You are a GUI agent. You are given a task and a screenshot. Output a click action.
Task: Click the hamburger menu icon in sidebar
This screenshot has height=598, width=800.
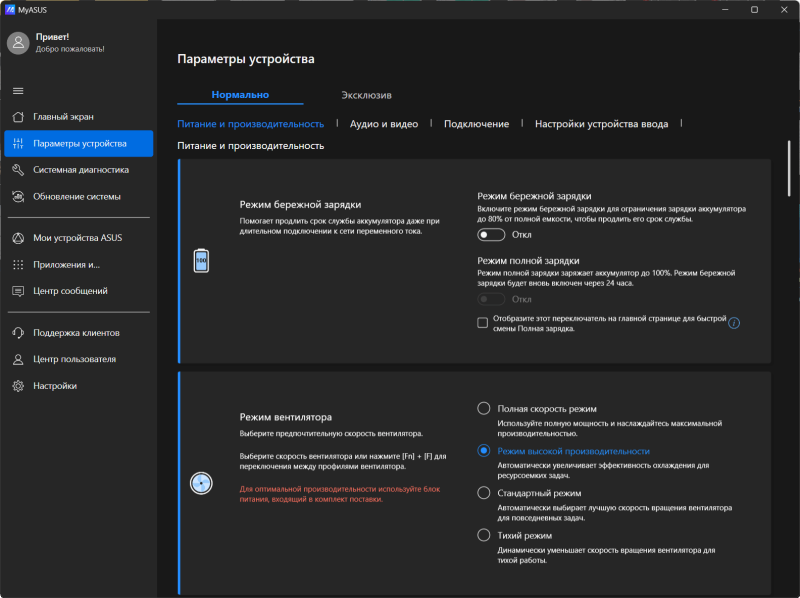click(x=18, y=91)
